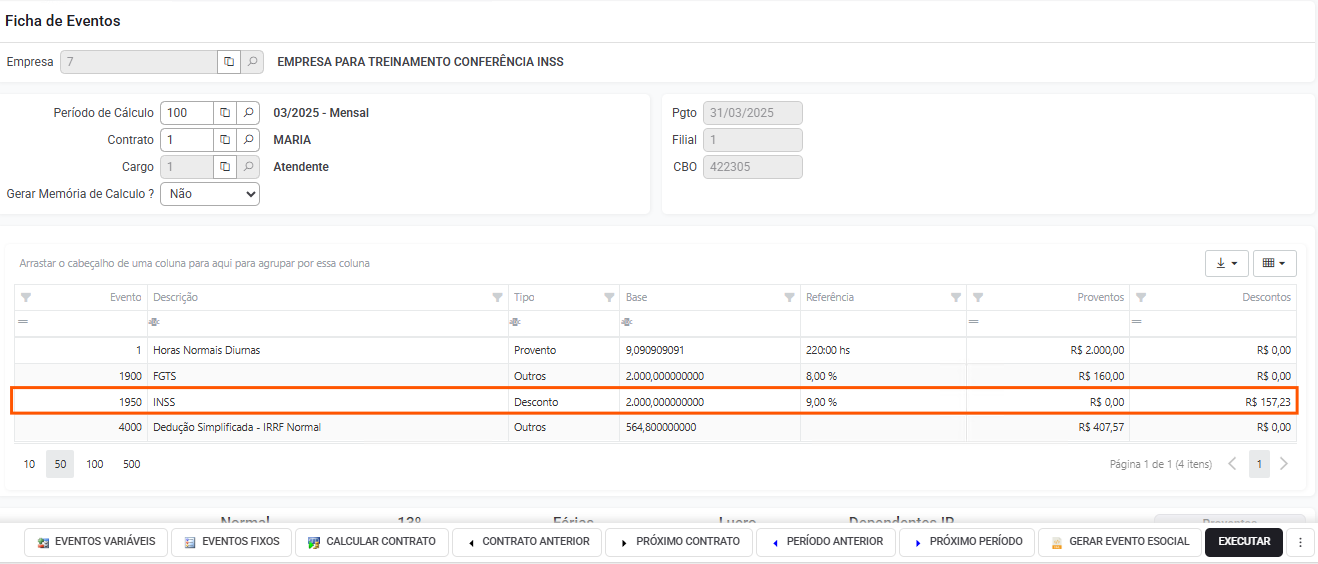Click CALCULAR CONTRATO button

[372, 542]
